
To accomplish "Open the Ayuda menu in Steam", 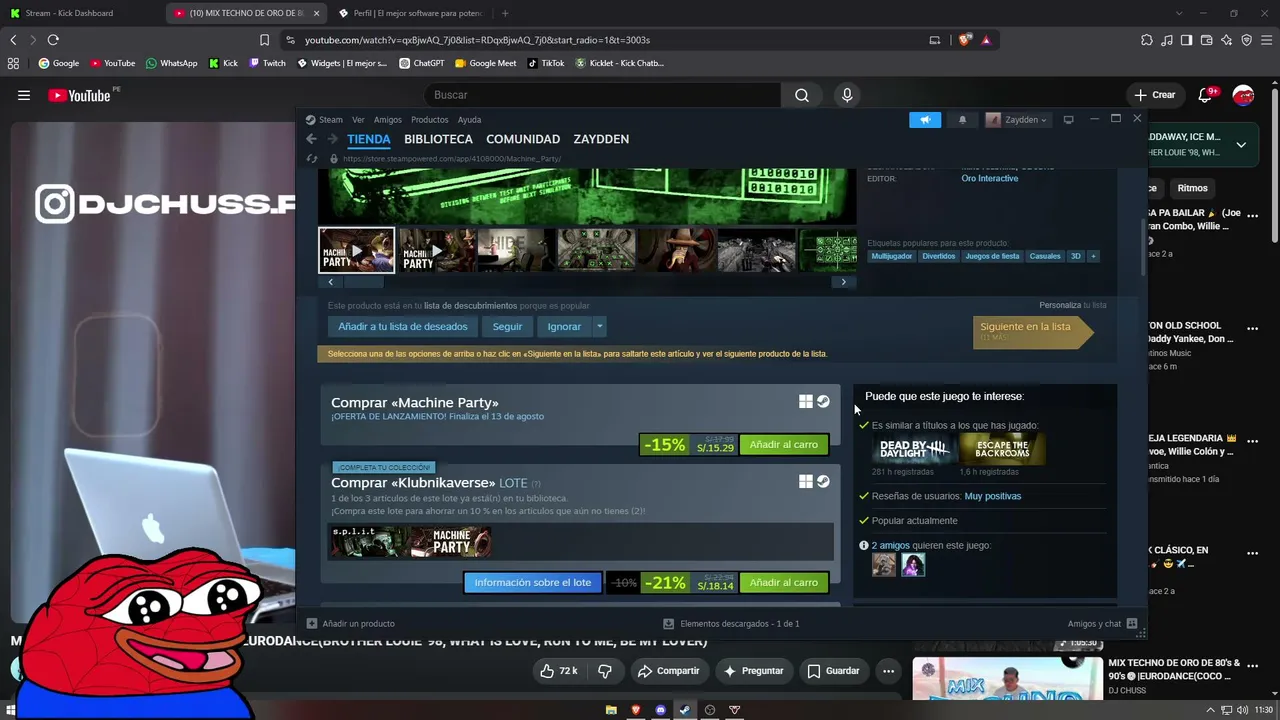I will (469, 120).
